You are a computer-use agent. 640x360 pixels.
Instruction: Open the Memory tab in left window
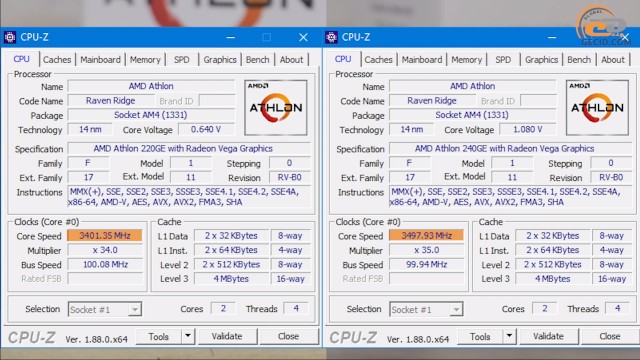pyautogui.click(x=145, y=60)
